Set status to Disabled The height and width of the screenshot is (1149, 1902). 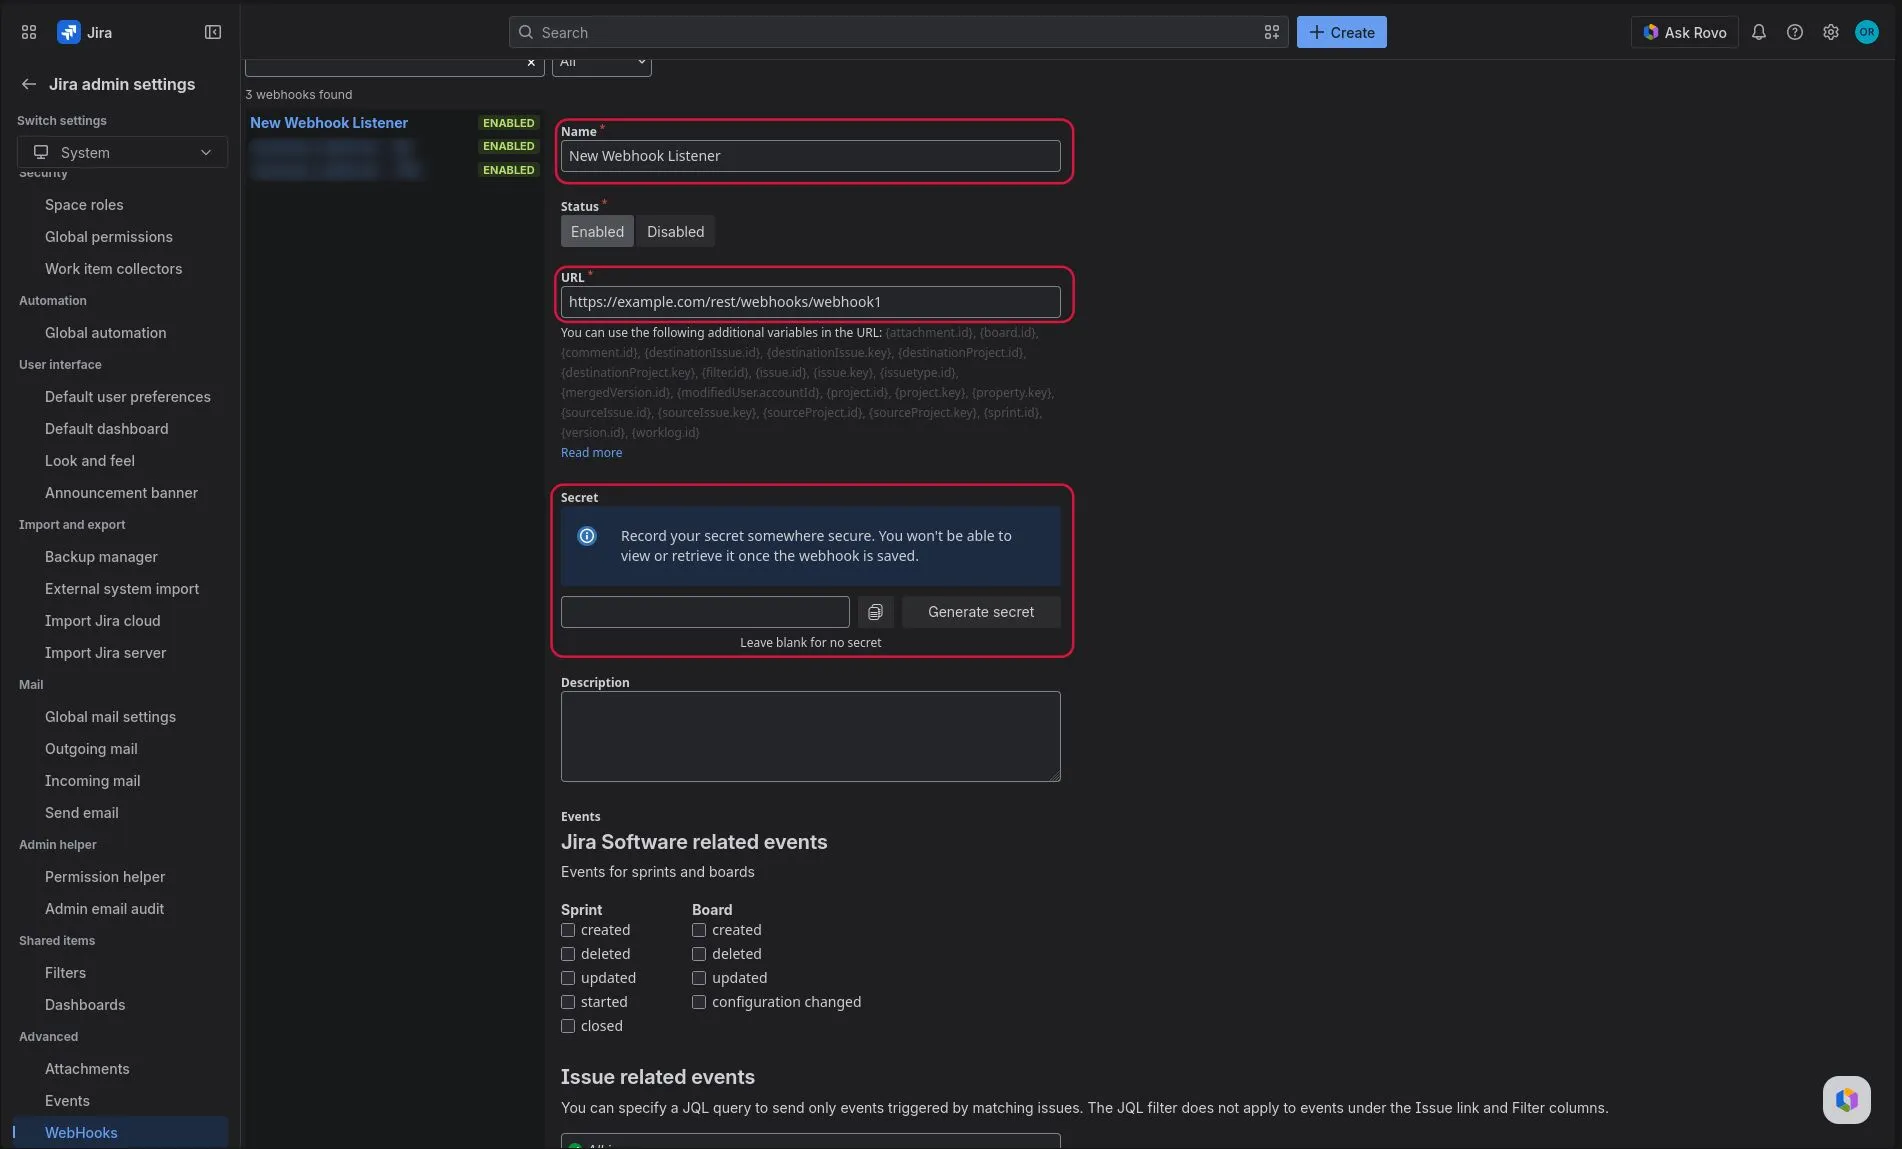click(675, 231)
